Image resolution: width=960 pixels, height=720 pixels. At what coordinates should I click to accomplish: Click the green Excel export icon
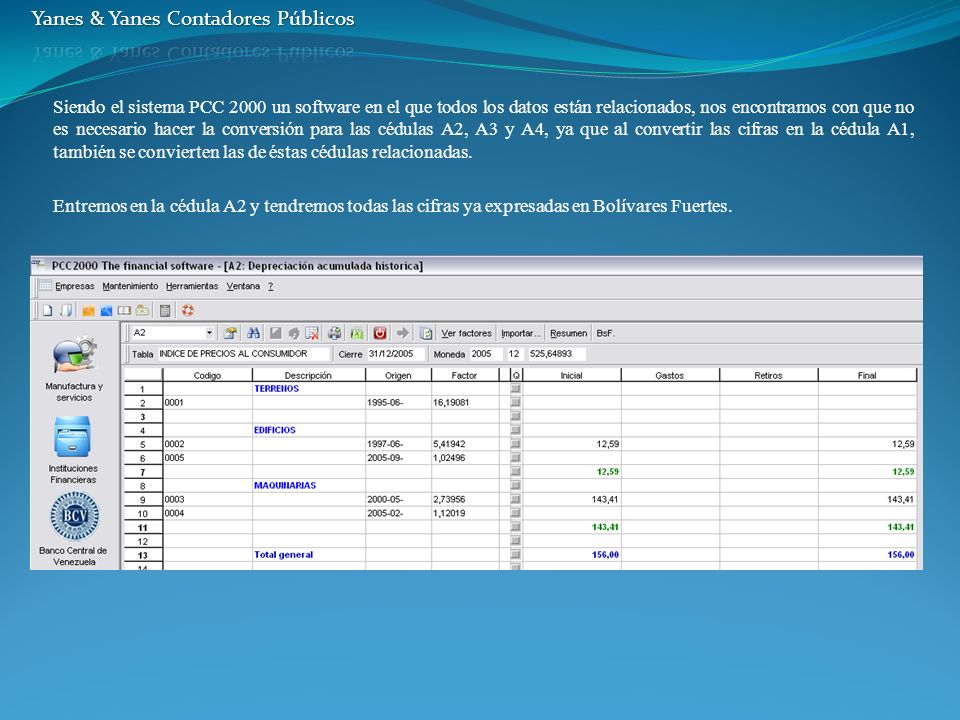click(x=356, y=333)
